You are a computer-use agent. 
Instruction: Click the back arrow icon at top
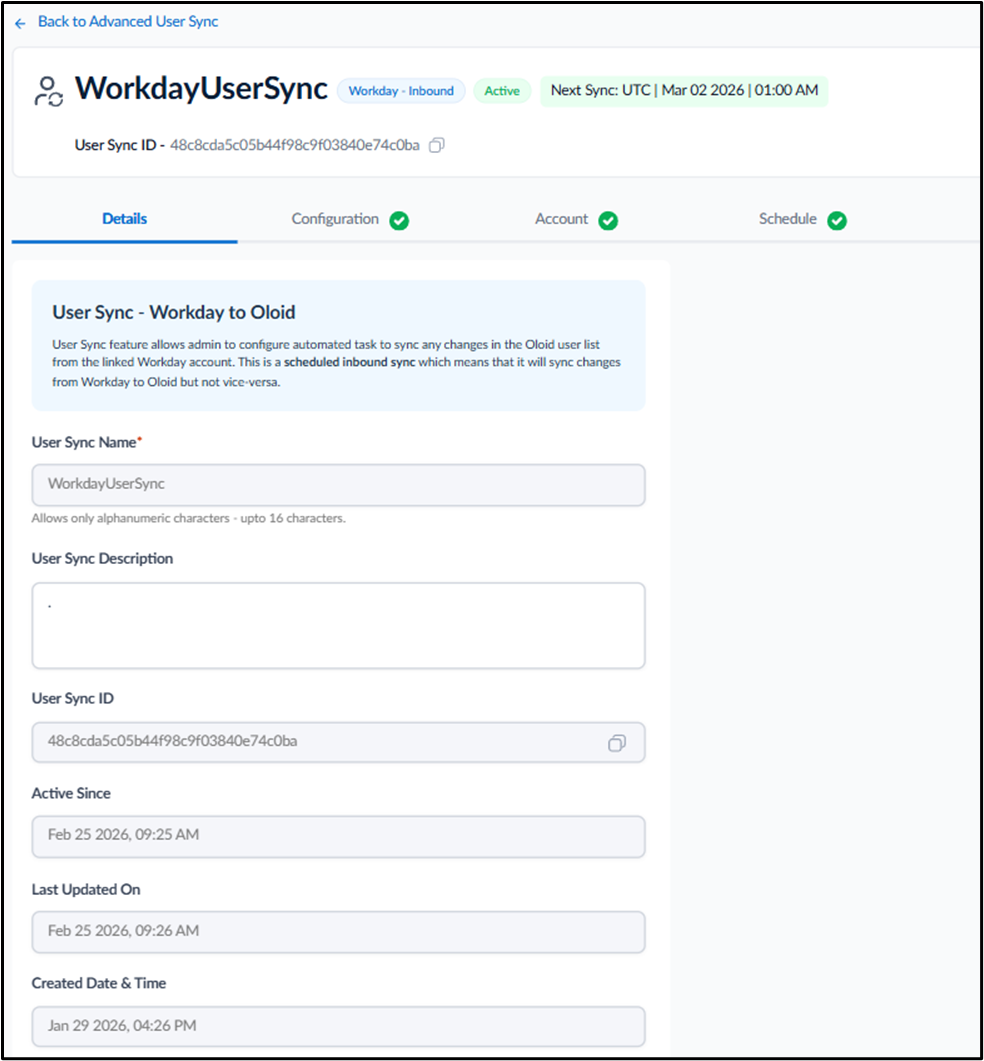(20, 24)
